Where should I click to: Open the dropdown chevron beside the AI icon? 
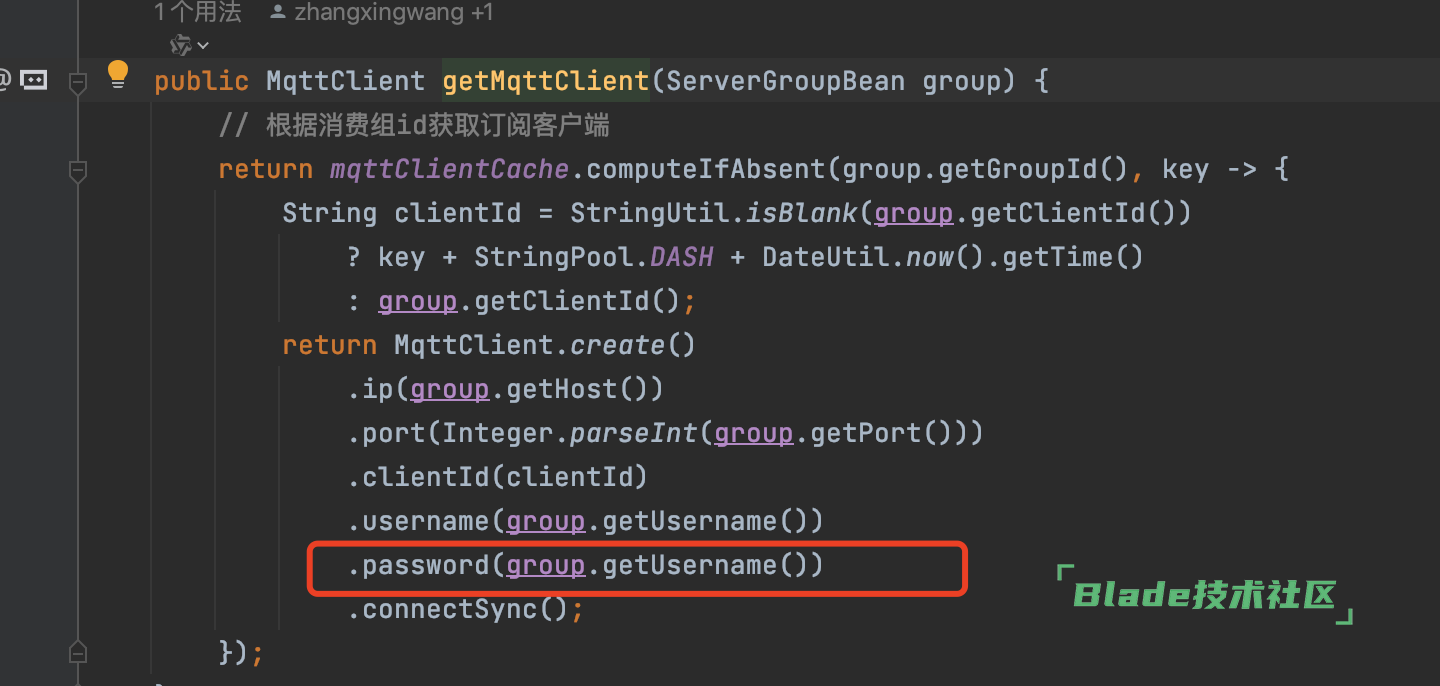tap(203, 46)
